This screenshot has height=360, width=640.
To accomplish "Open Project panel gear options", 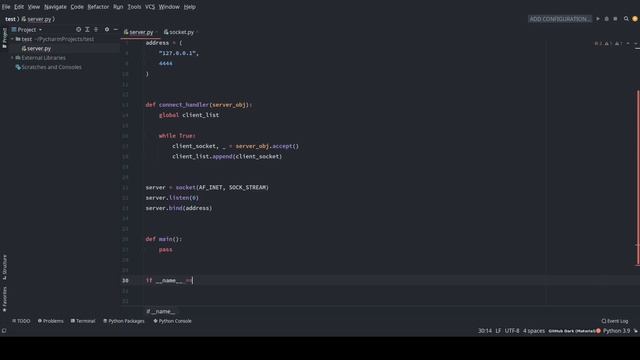I will click(x=107, y=29).
